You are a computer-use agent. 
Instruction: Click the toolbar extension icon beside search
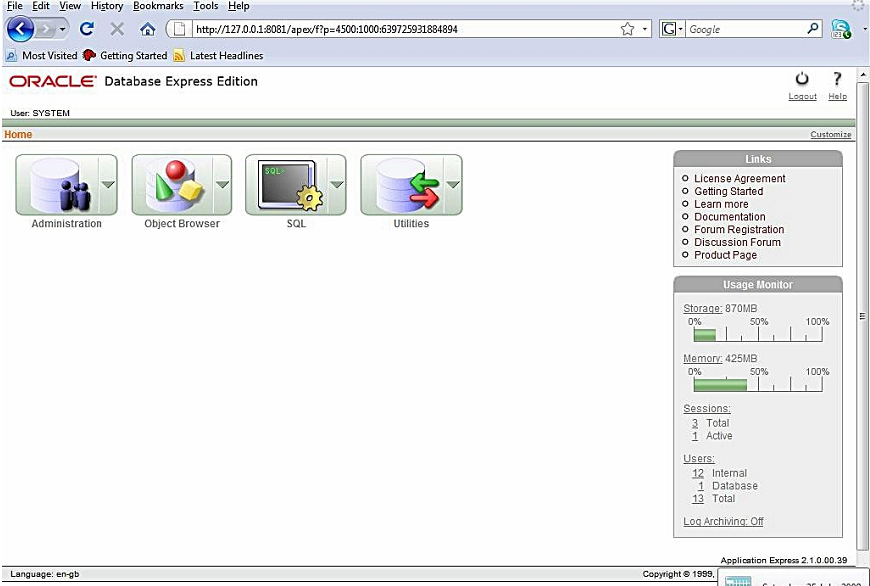tap(841, 29)
